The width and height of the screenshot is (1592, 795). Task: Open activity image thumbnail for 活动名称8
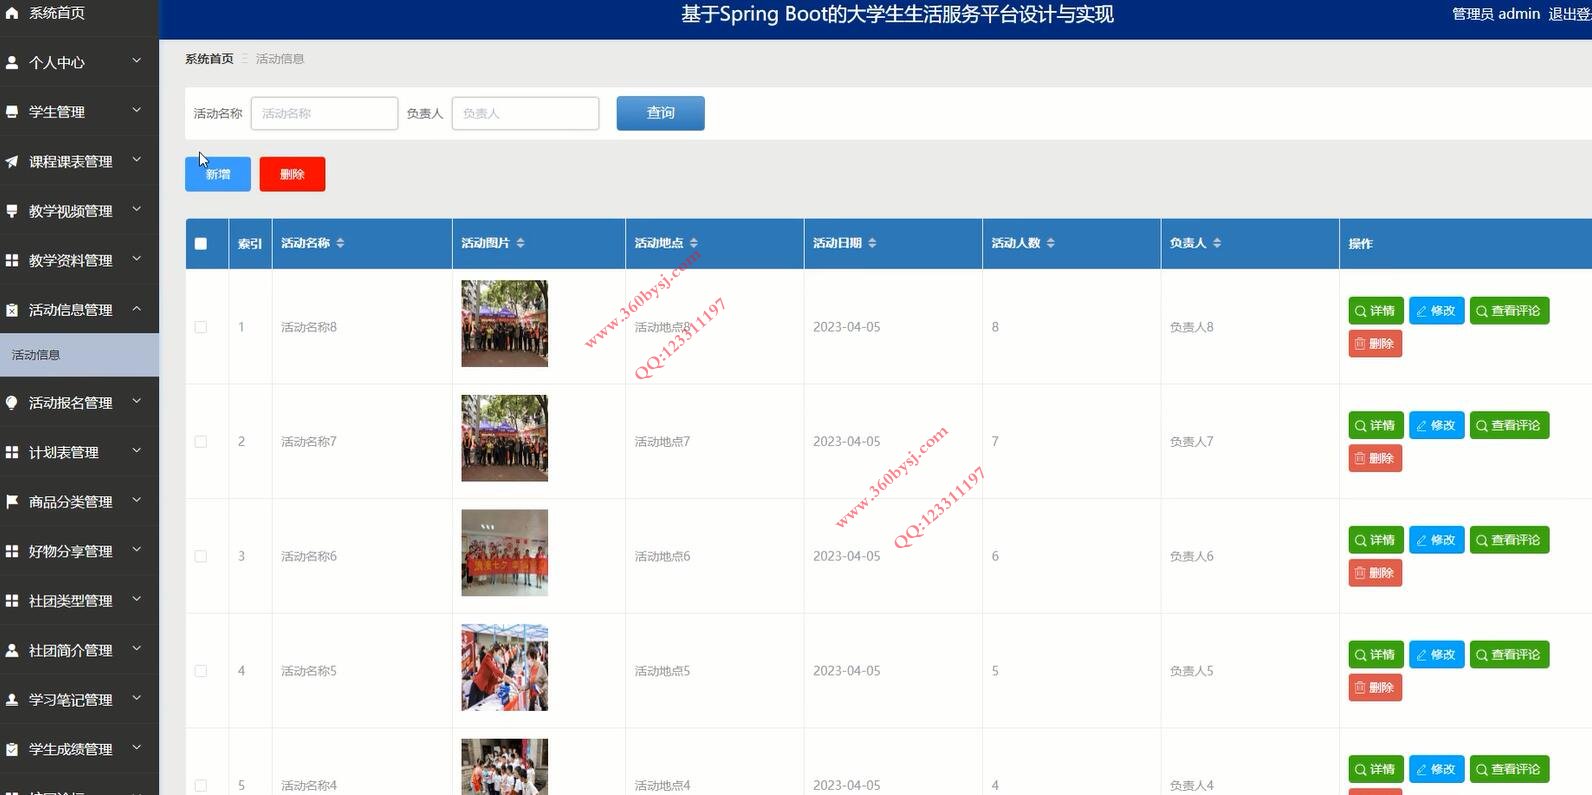(504, 323)
